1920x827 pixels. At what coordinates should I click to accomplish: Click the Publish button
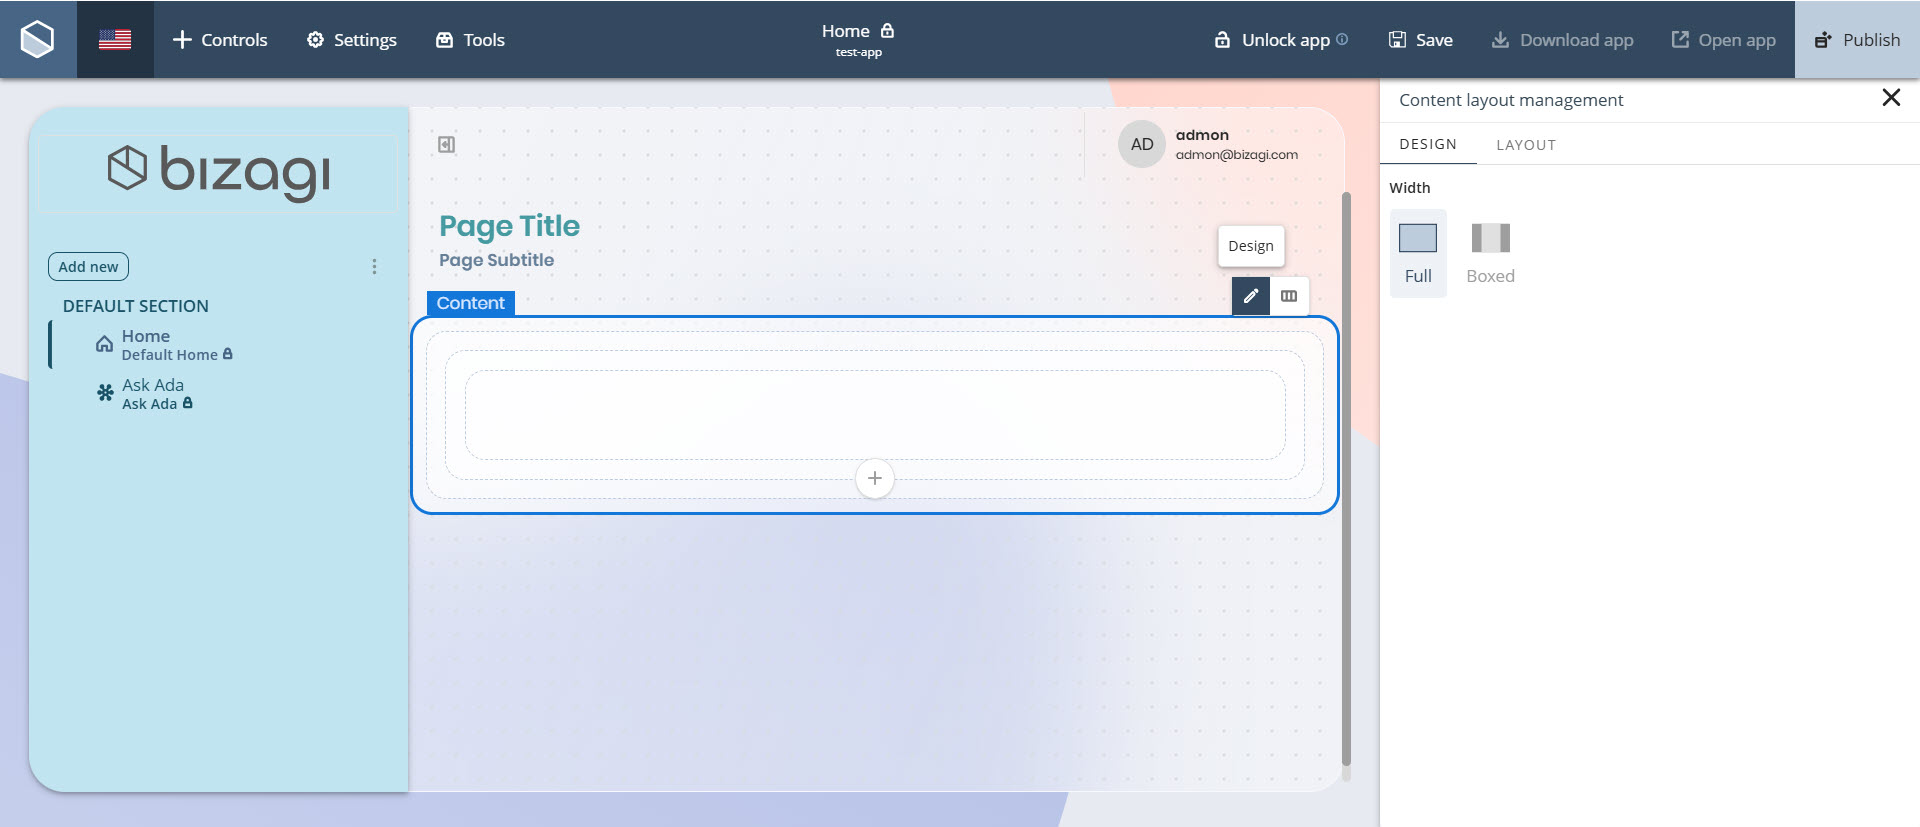tap(1857, 40)
